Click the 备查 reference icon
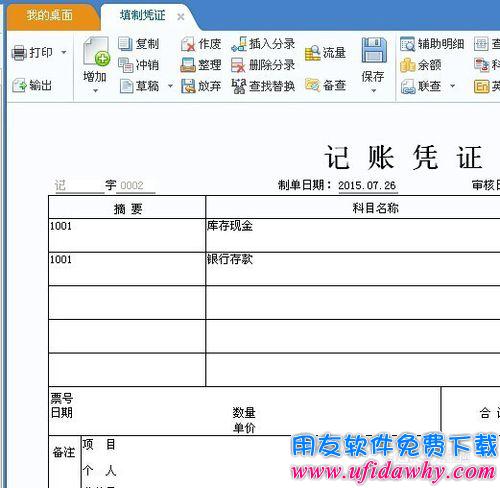Viewport: 500px width, 488px height. pos(312,85)
